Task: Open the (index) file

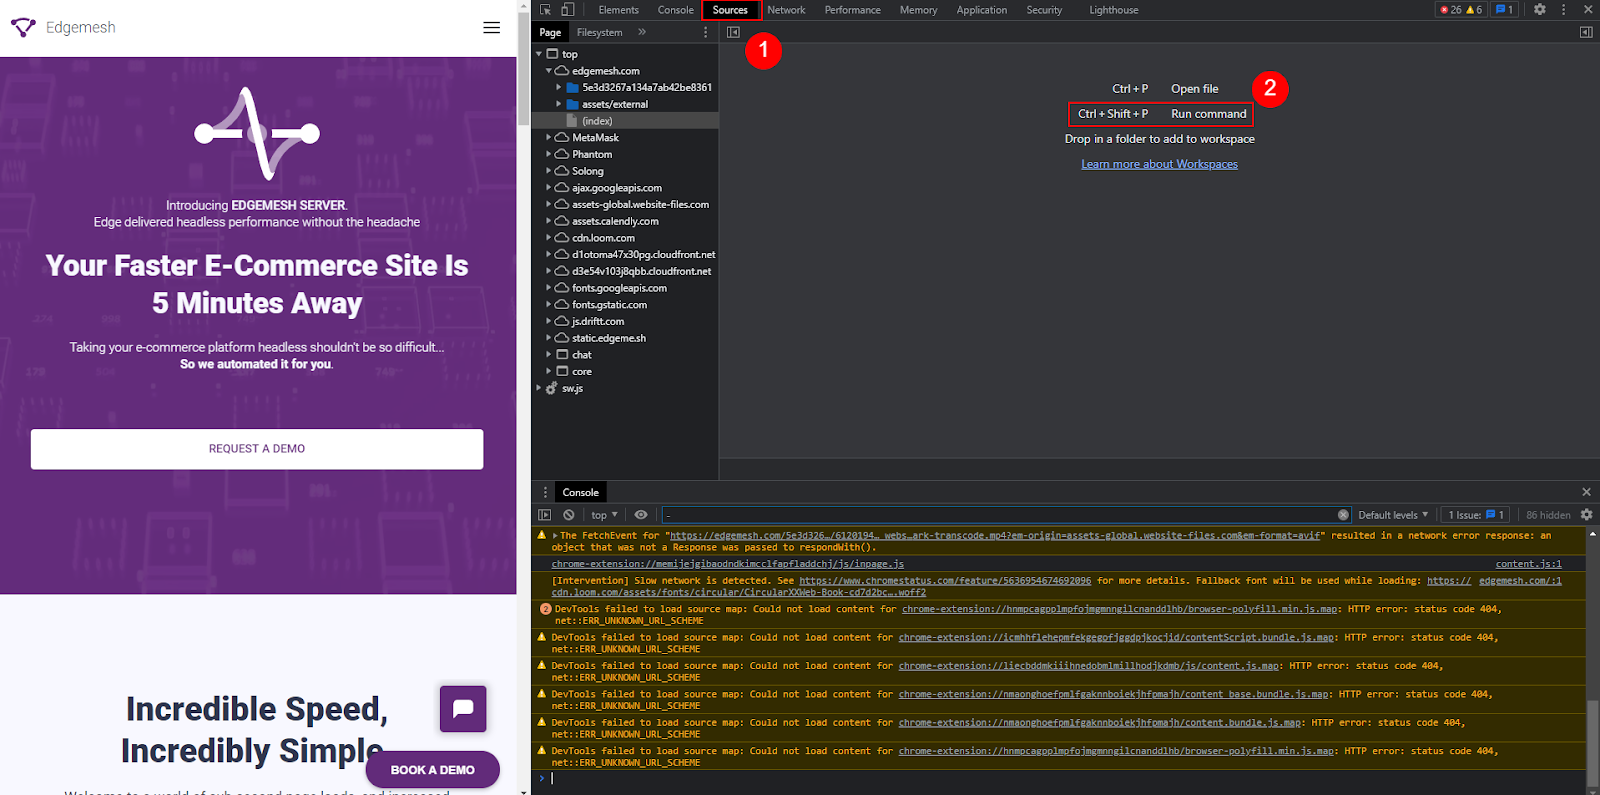Action: 597,121
